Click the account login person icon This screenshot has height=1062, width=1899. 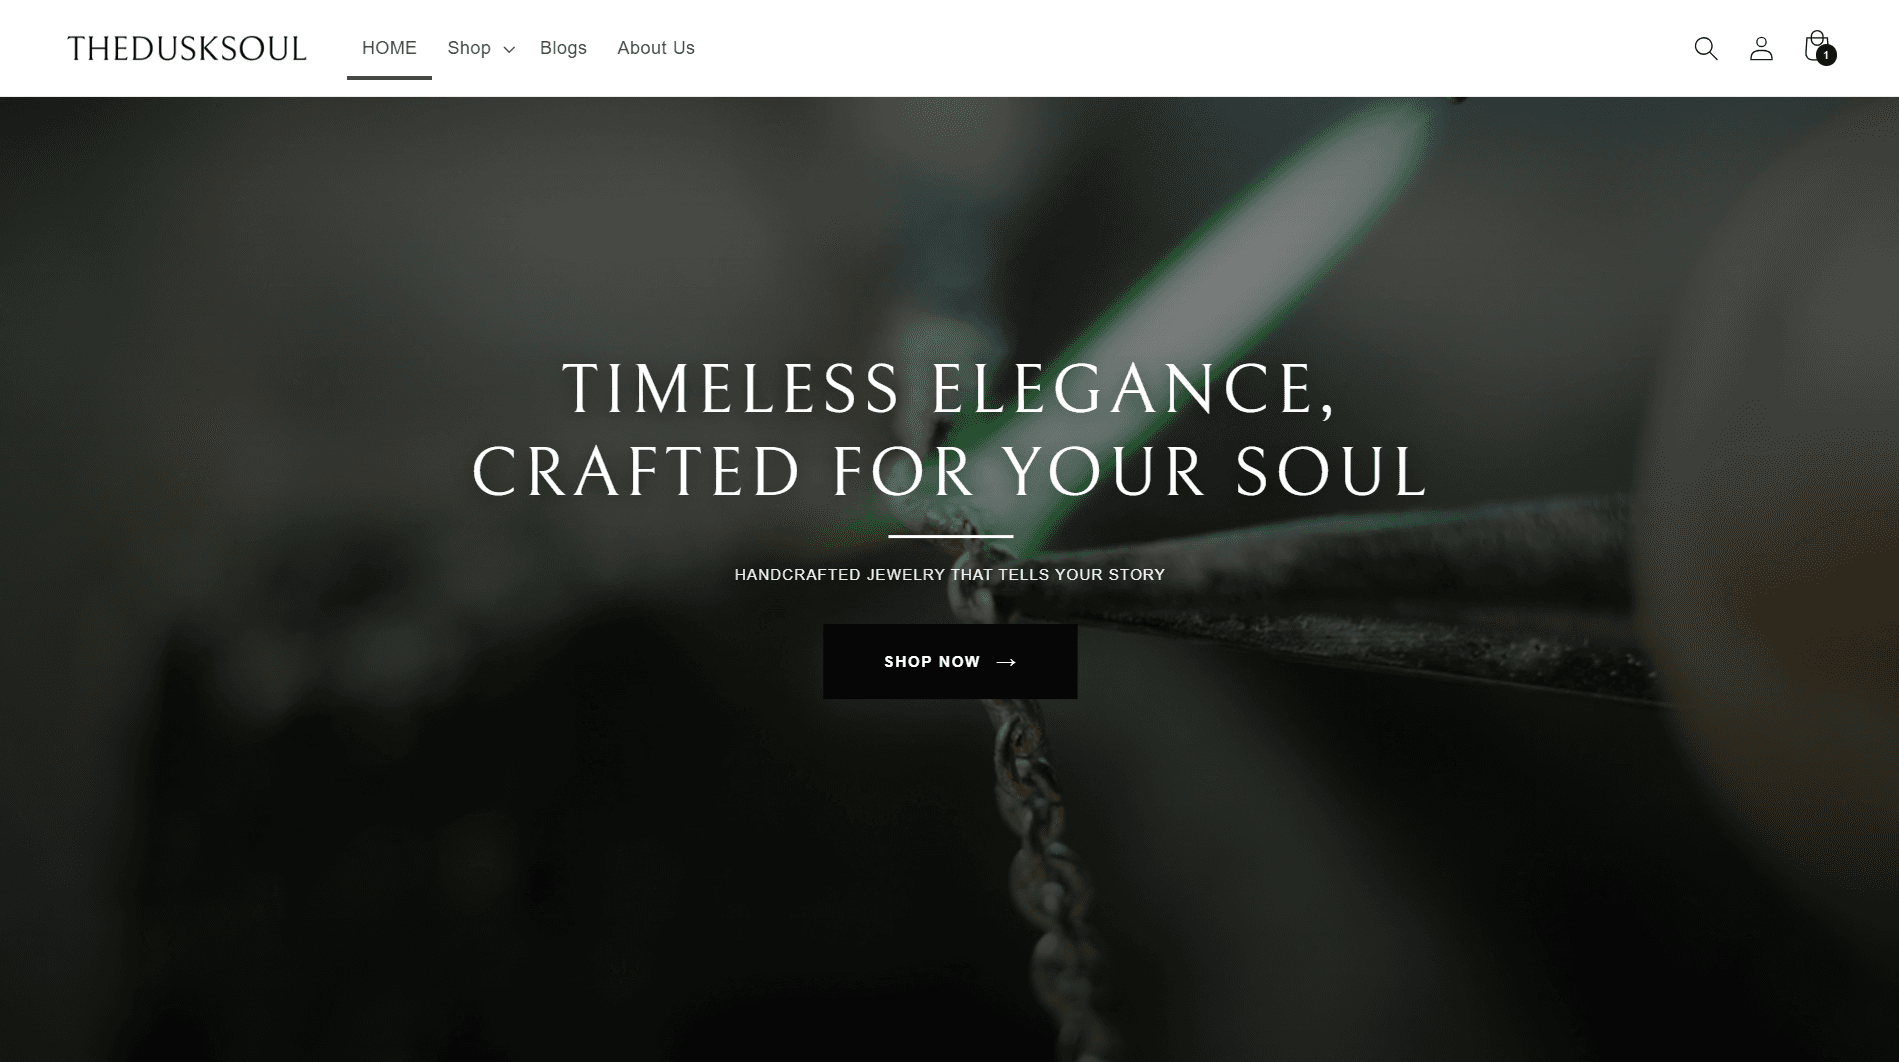1761,48
